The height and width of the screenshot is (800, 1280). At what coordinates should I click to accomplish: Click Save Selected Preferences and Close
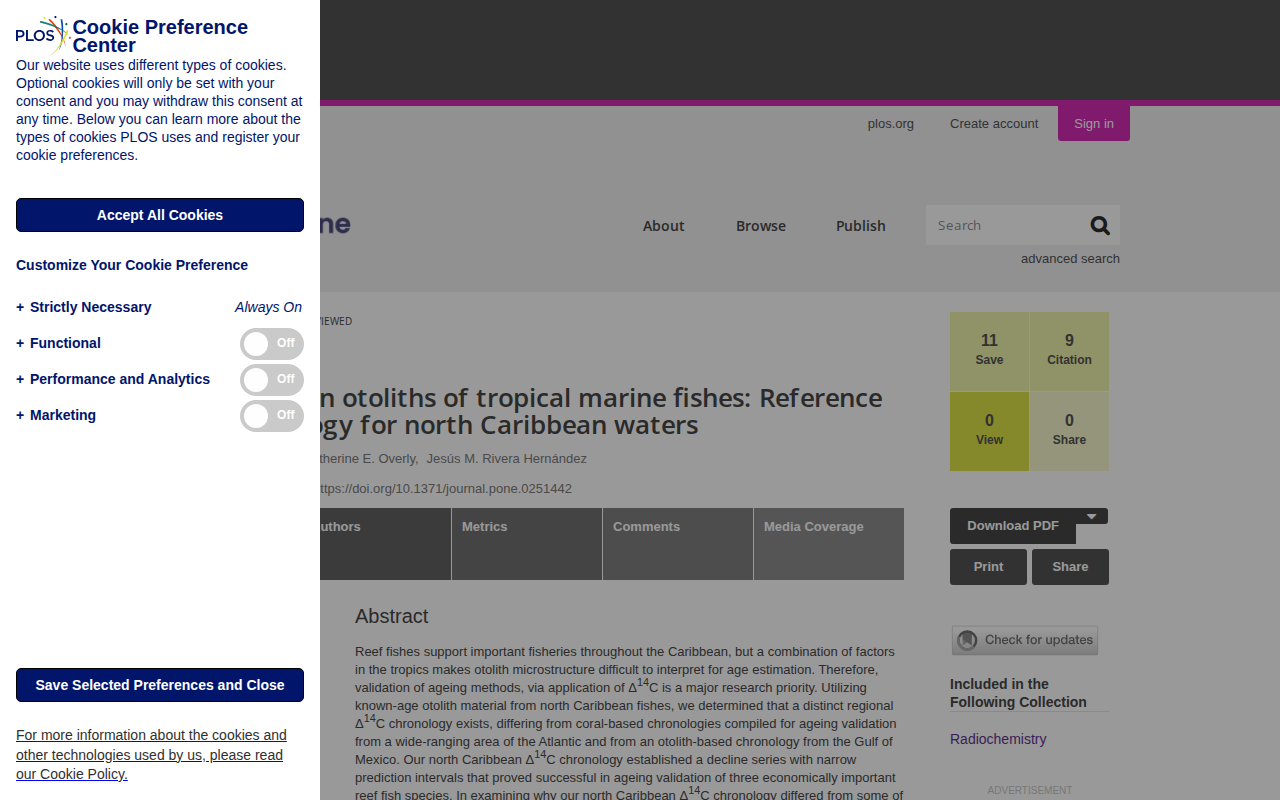pyautogui.click(x=160, y=685)
